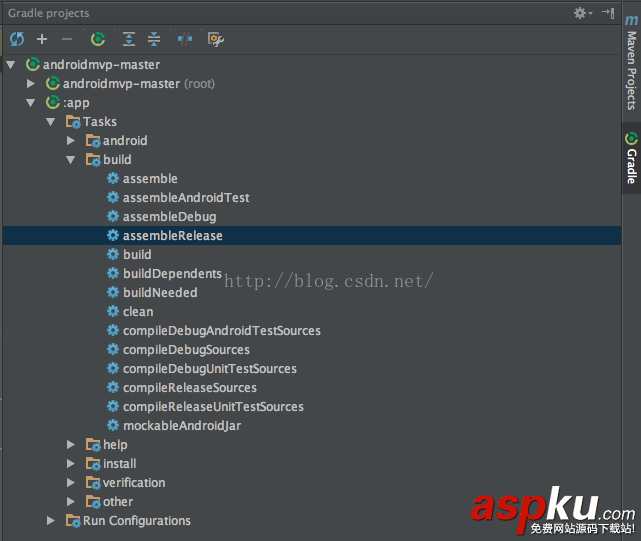This screenshot has width=641, height=541.
Task: Select the assemble task
Action: coord(150,179)
